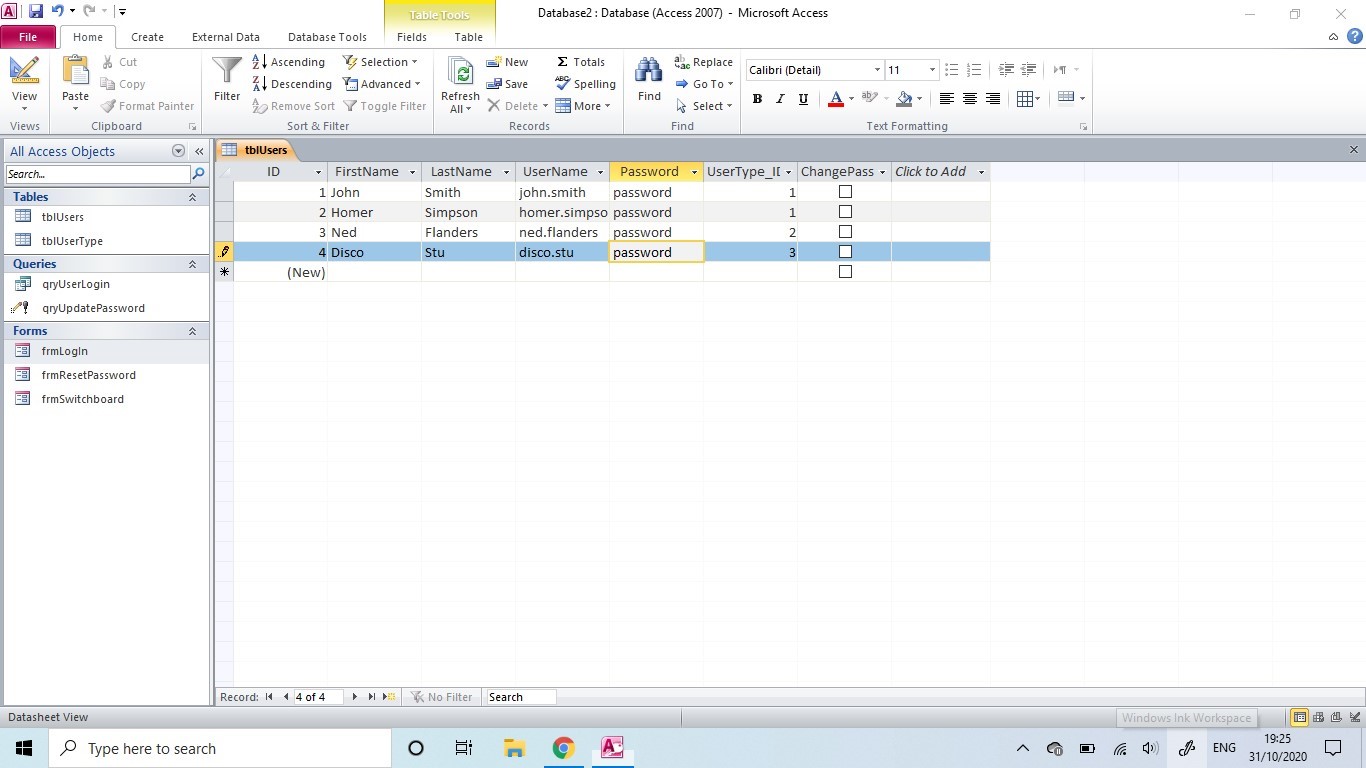Go to first record navigation icon
Image resolution: width=1366 pixels, height=768 pixels.
click(x=269, y=697)
